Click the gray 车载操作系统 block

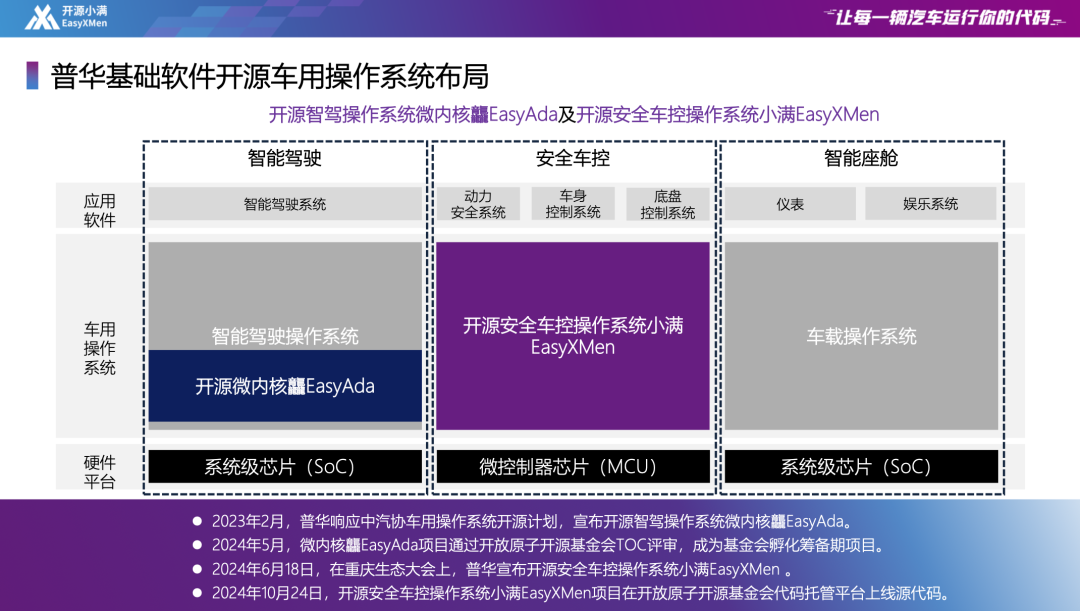pyautogui.click(x=861, y=336)
